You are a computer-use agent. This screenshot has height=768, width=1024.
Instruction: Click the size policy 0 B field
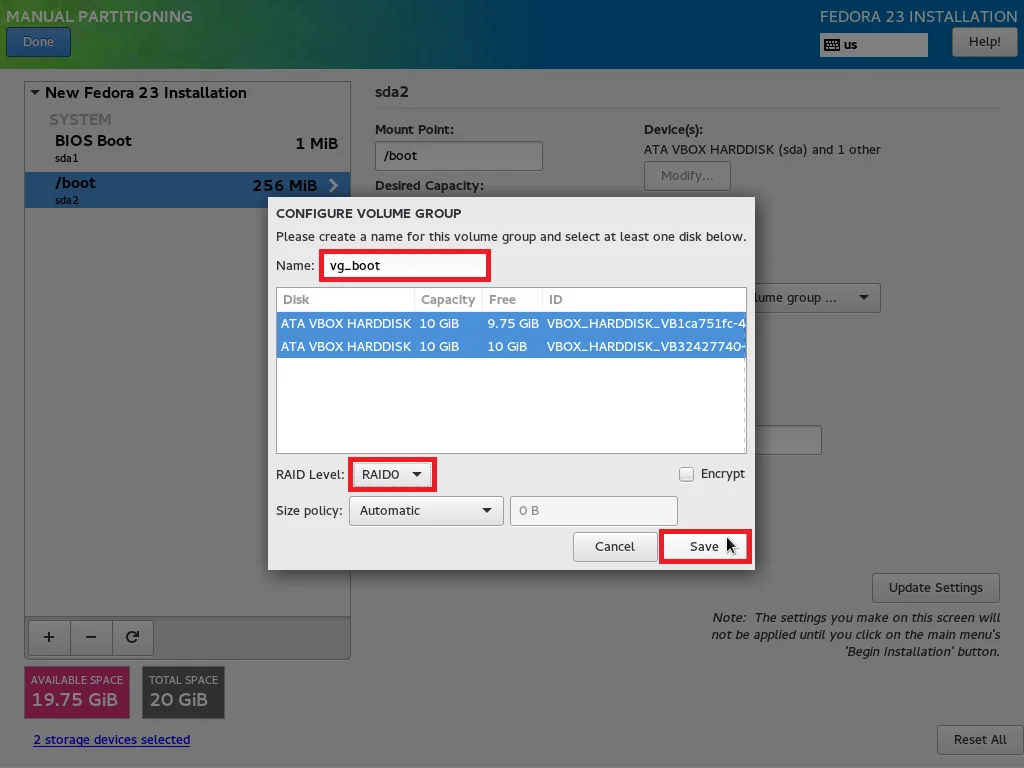tap(594, 511)
